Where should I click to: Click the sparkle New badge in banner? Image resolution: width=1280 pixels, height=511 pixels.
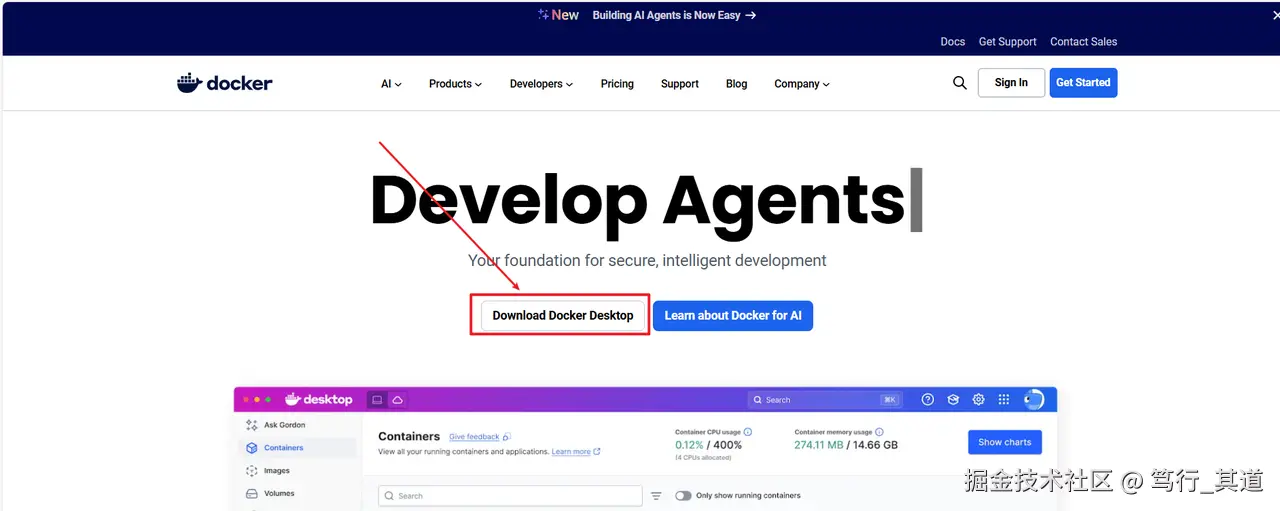558,15
